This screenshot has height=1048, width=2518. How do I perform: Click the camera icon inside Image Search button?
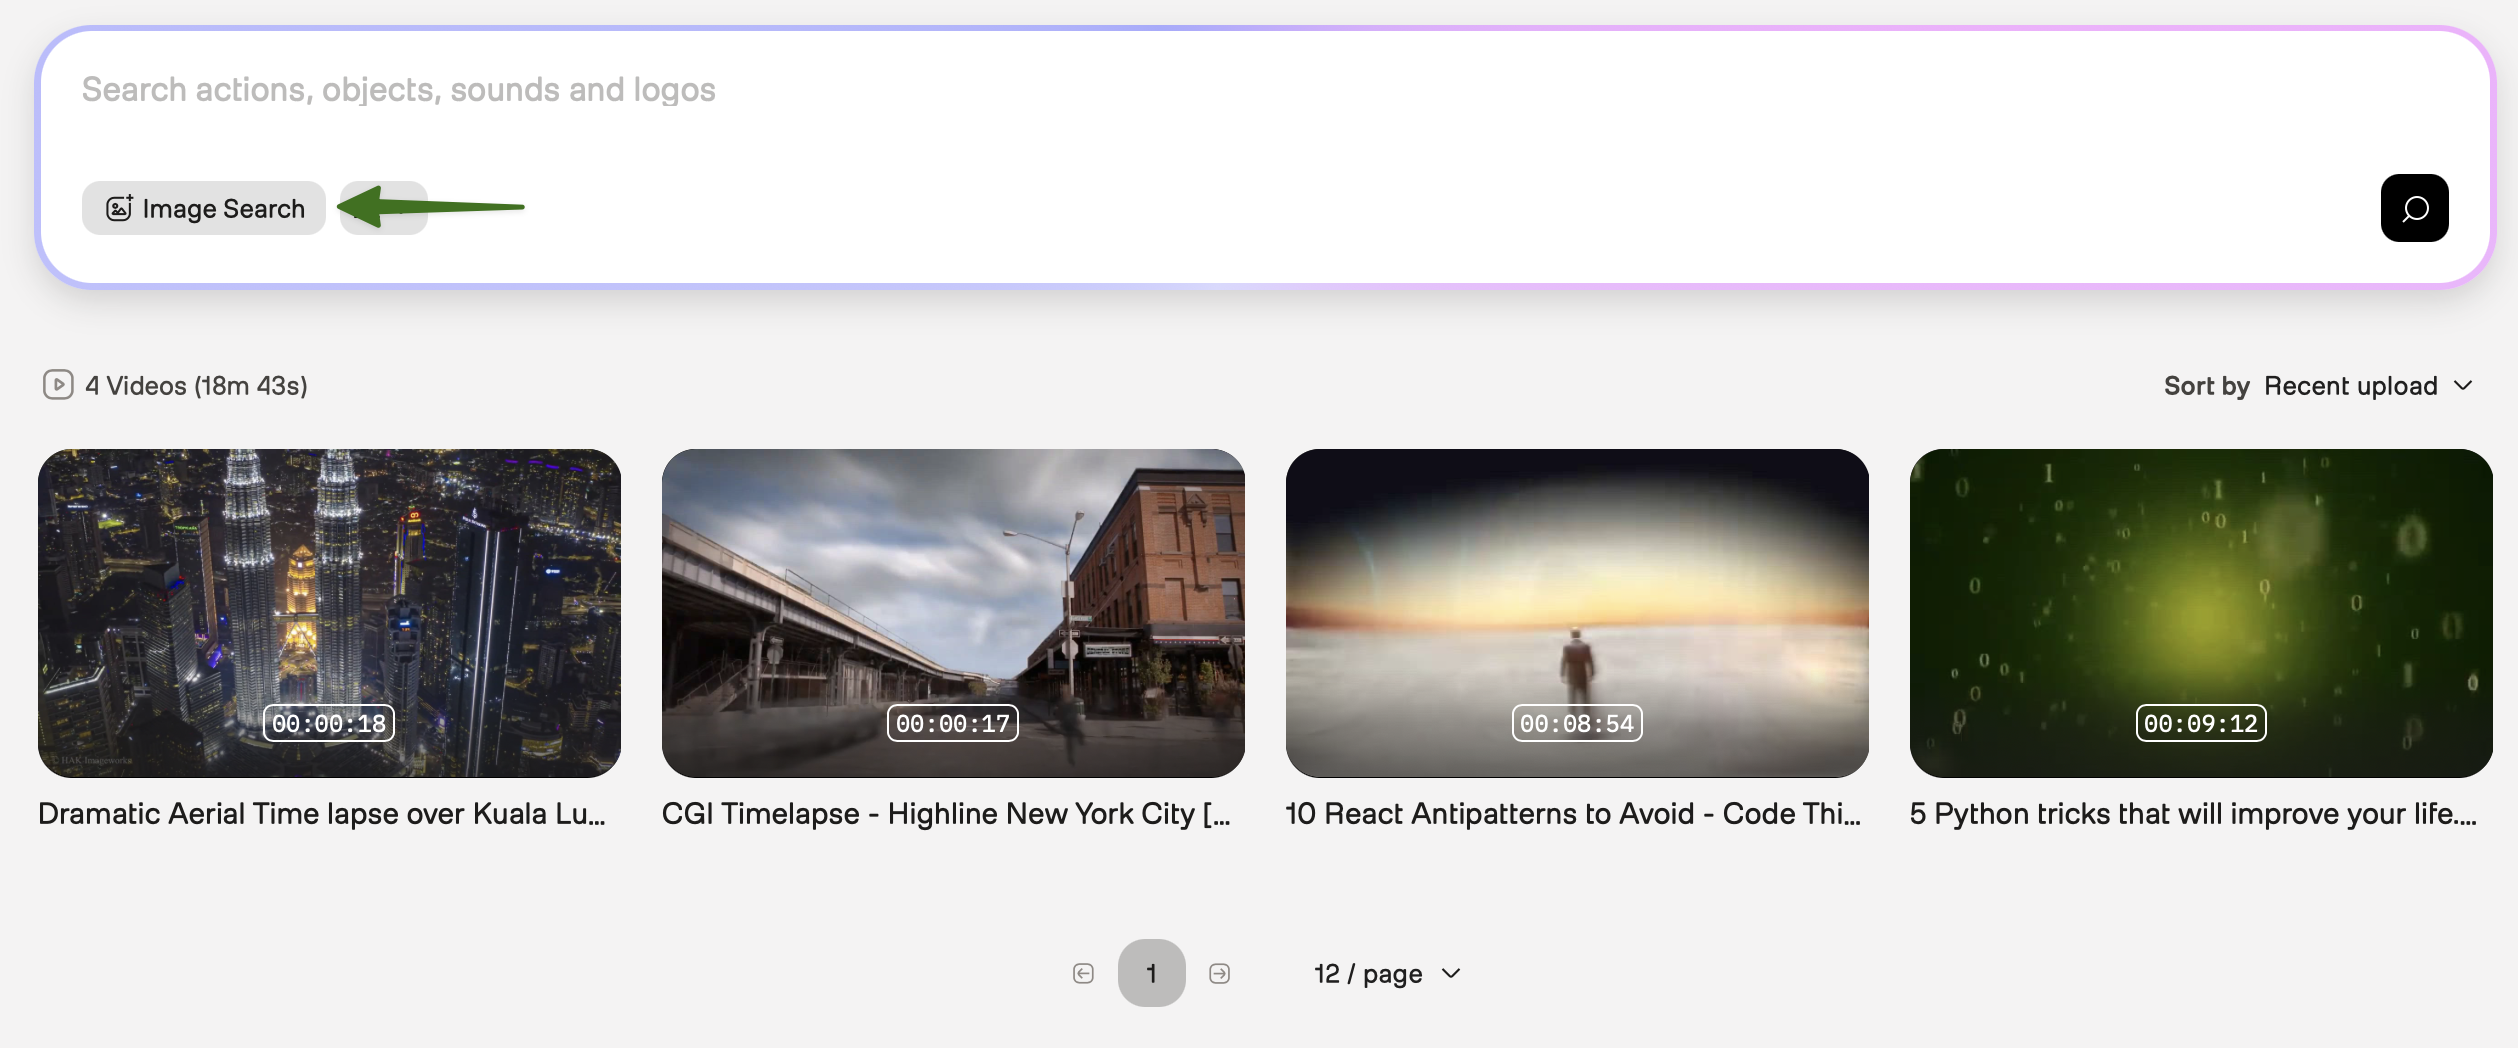(119, 208)
